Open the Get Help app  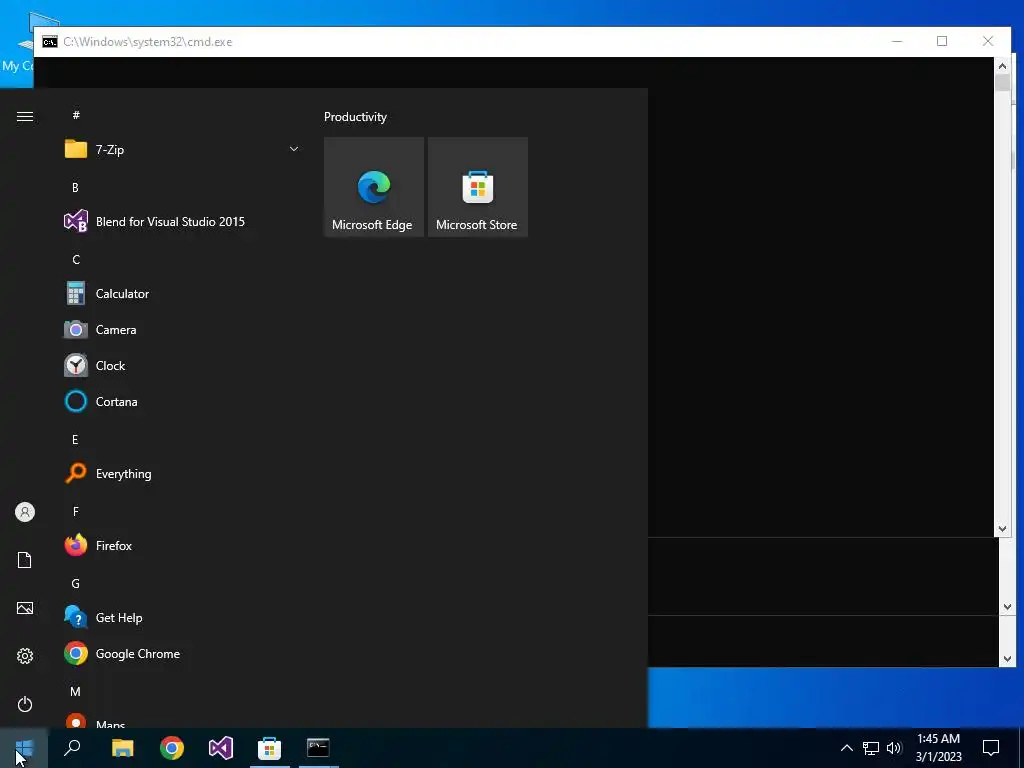(x=182, y=618)
